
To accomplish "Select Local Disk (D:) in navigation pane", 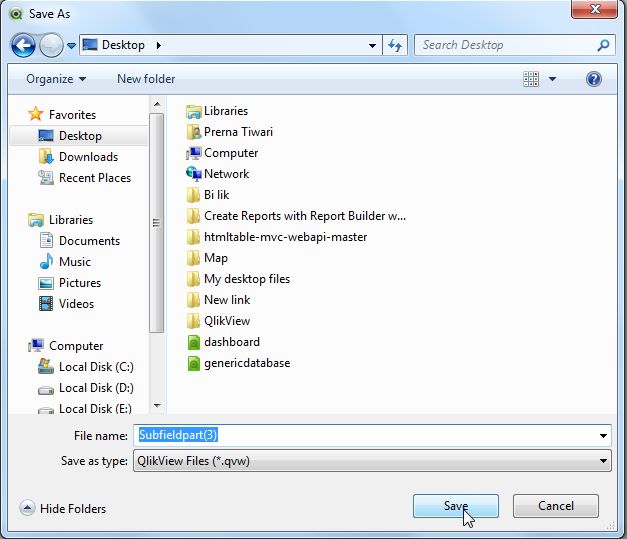I will pyautogui.click(x=86, y=387).
